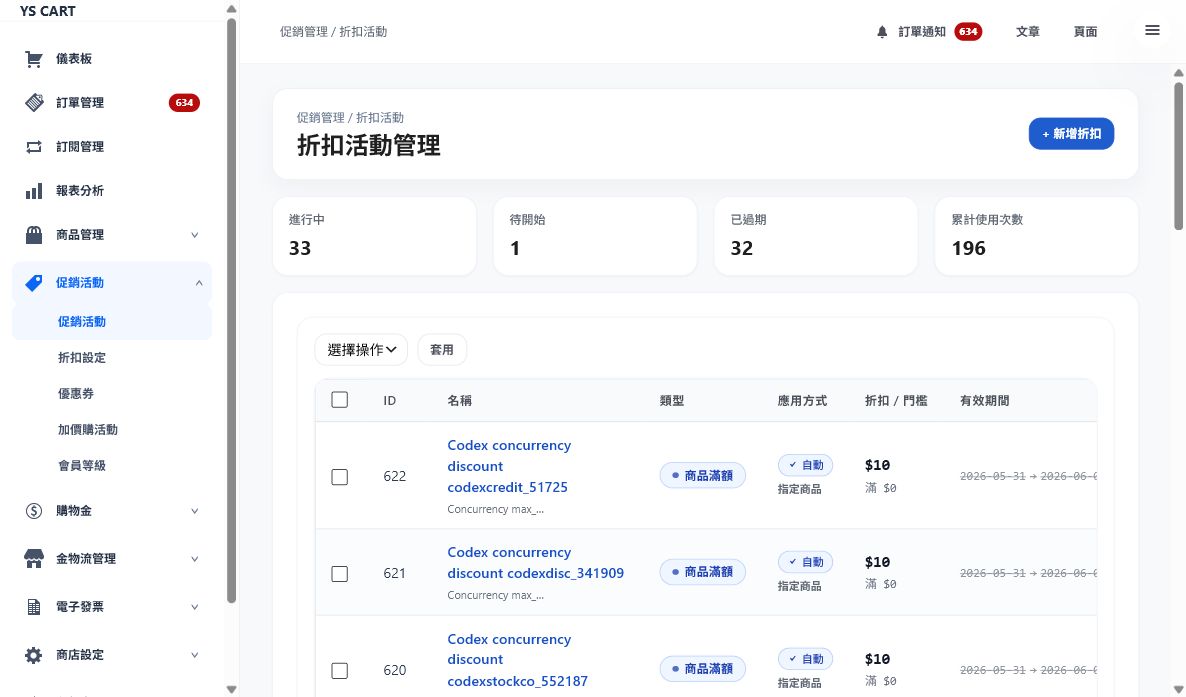This screenshot has height=697, width=1186.
Task: Open the dashboard cart icon
Action: click(x=33, y=59)
